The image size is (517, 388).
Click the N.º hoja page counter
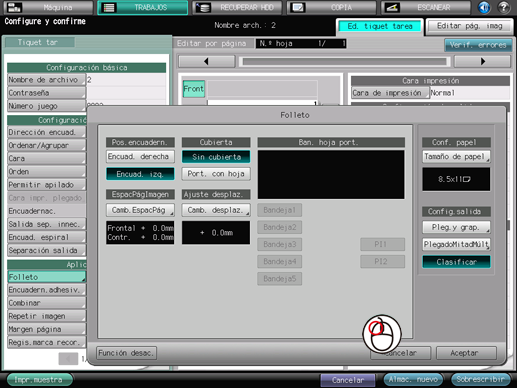tap(301, 44)
